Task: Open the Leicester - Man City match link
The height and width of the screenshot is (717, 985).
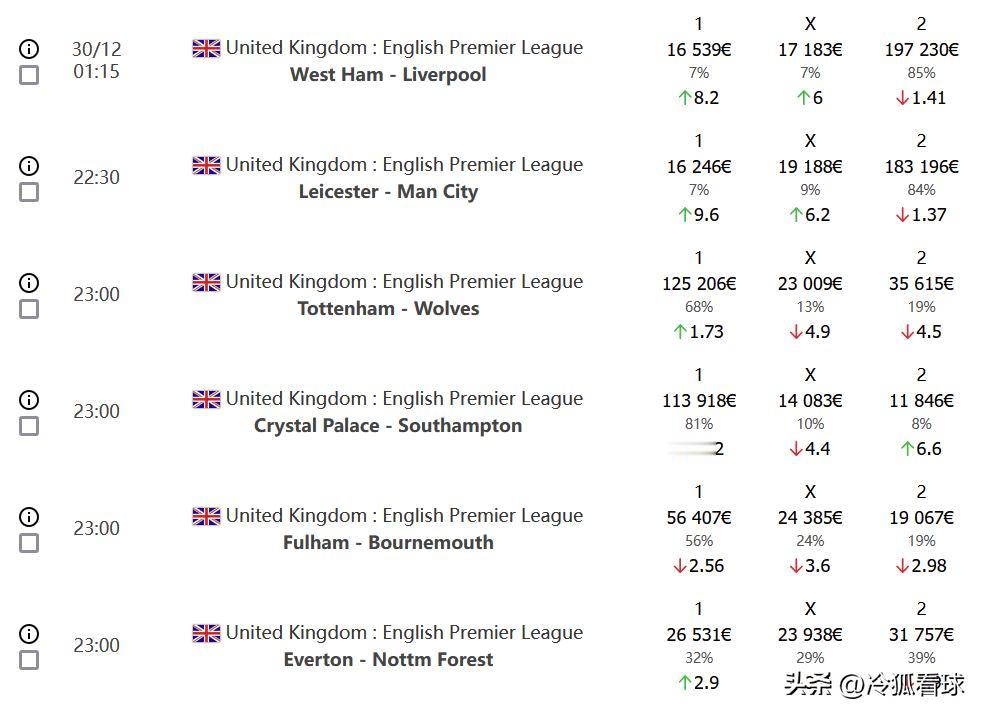Action: coord(388,192)
